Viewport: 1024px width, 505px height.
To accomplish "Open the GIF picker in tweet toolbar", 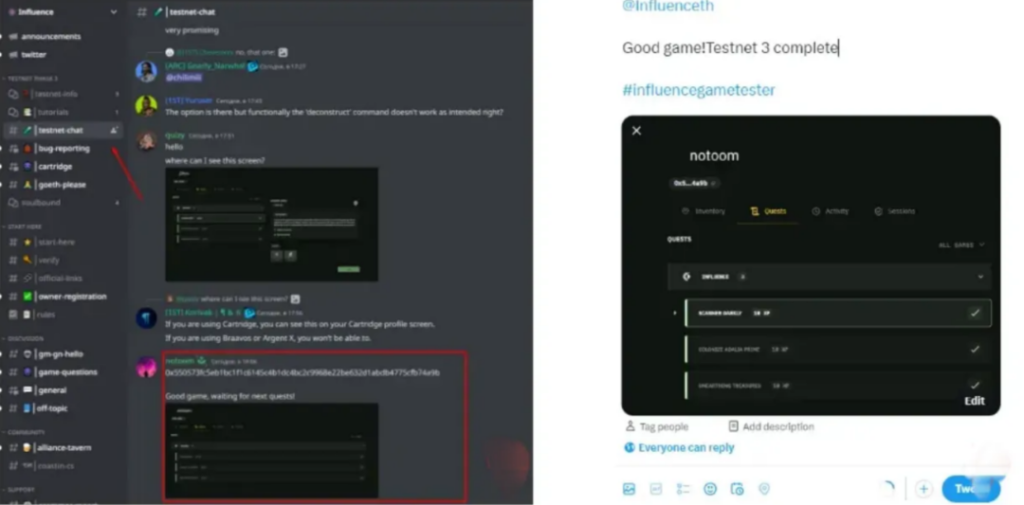I will click(x=656, y=489).
